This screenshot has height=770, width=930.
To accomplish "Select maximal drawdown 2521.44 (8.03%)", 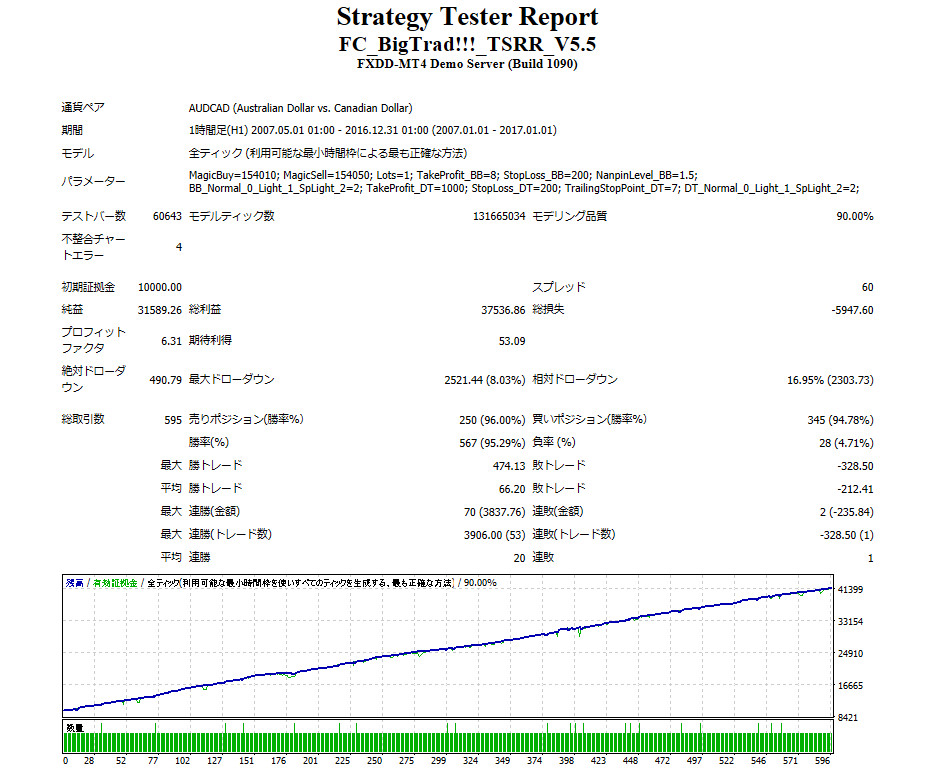I will pos(485,380).
